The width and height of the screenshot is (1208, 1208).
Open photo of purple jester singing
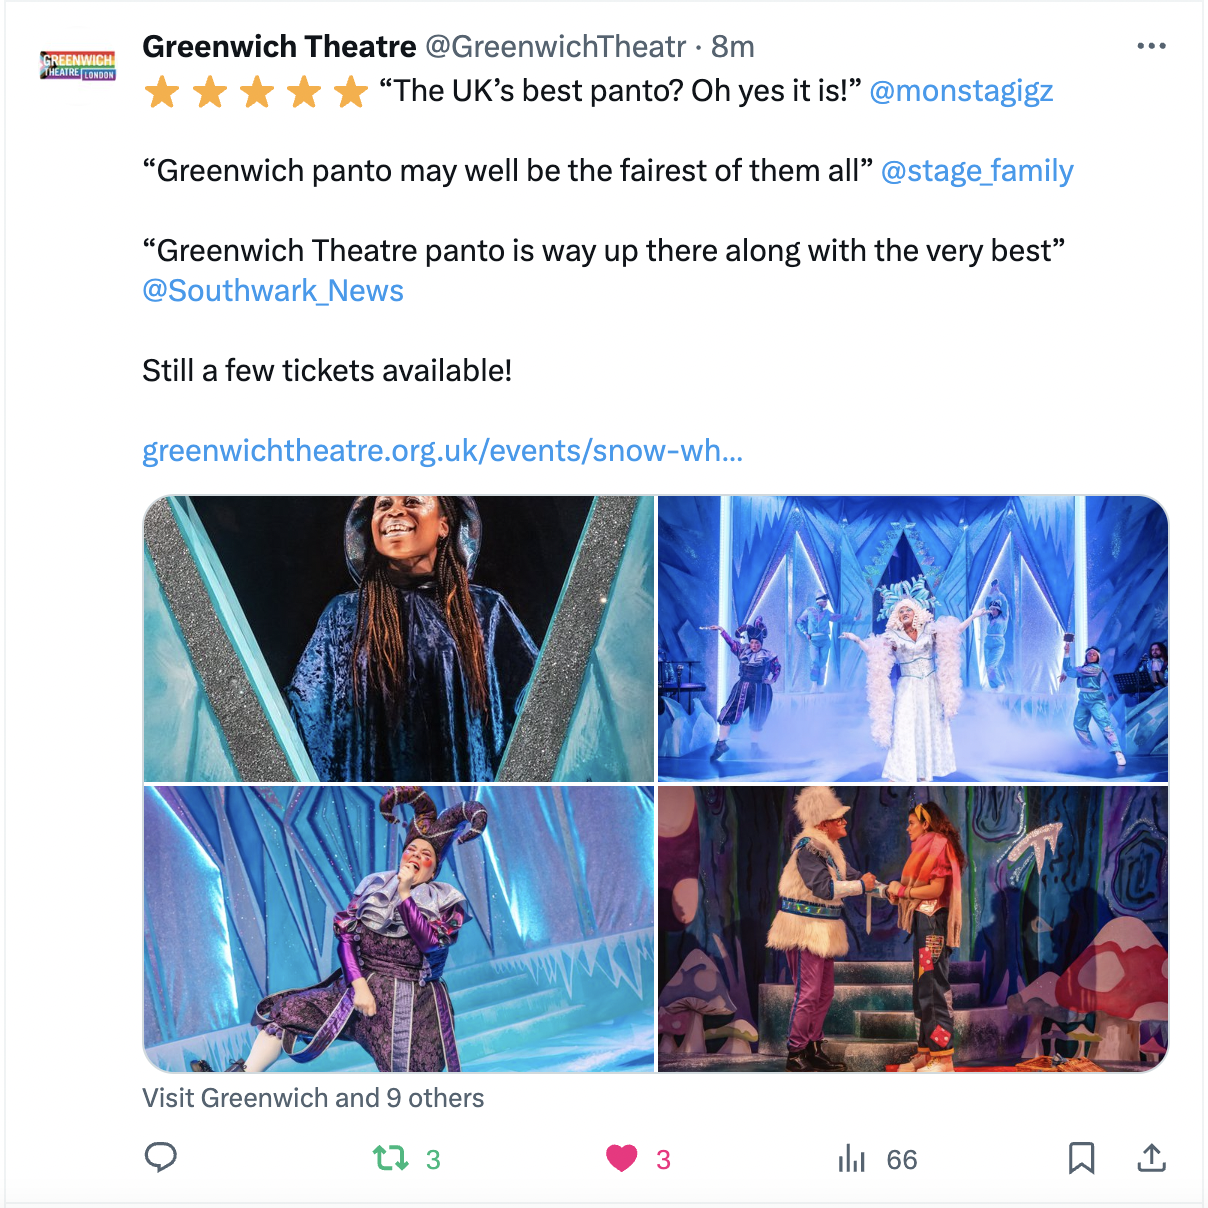point(399,929)
